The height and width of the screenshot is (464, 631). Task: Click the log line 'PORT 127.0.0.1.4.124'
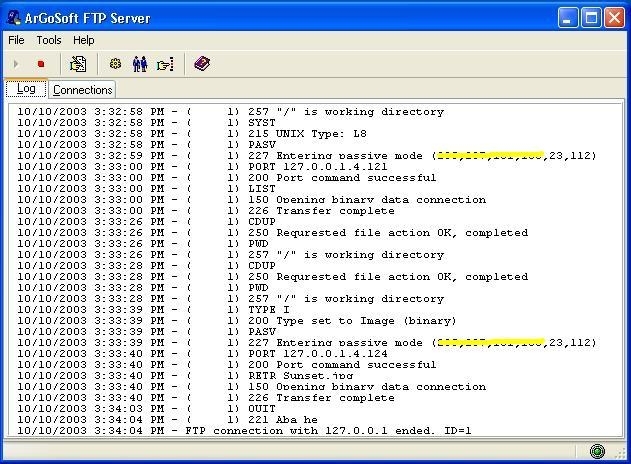tap(202, 354)
